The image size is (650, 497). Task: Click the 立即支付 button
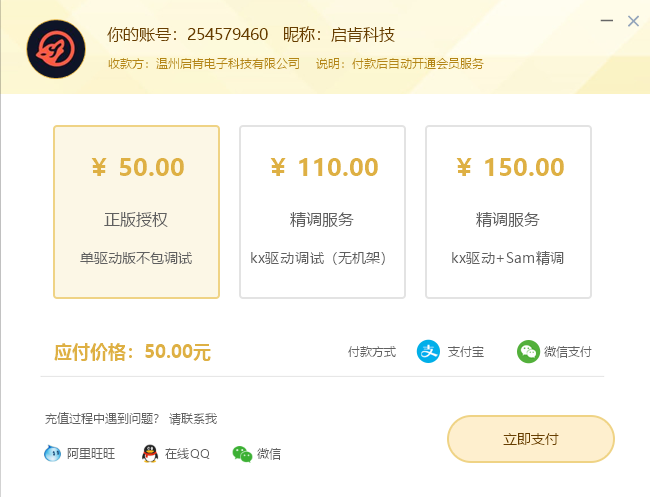pyautogui.click(x=531, y=439)
